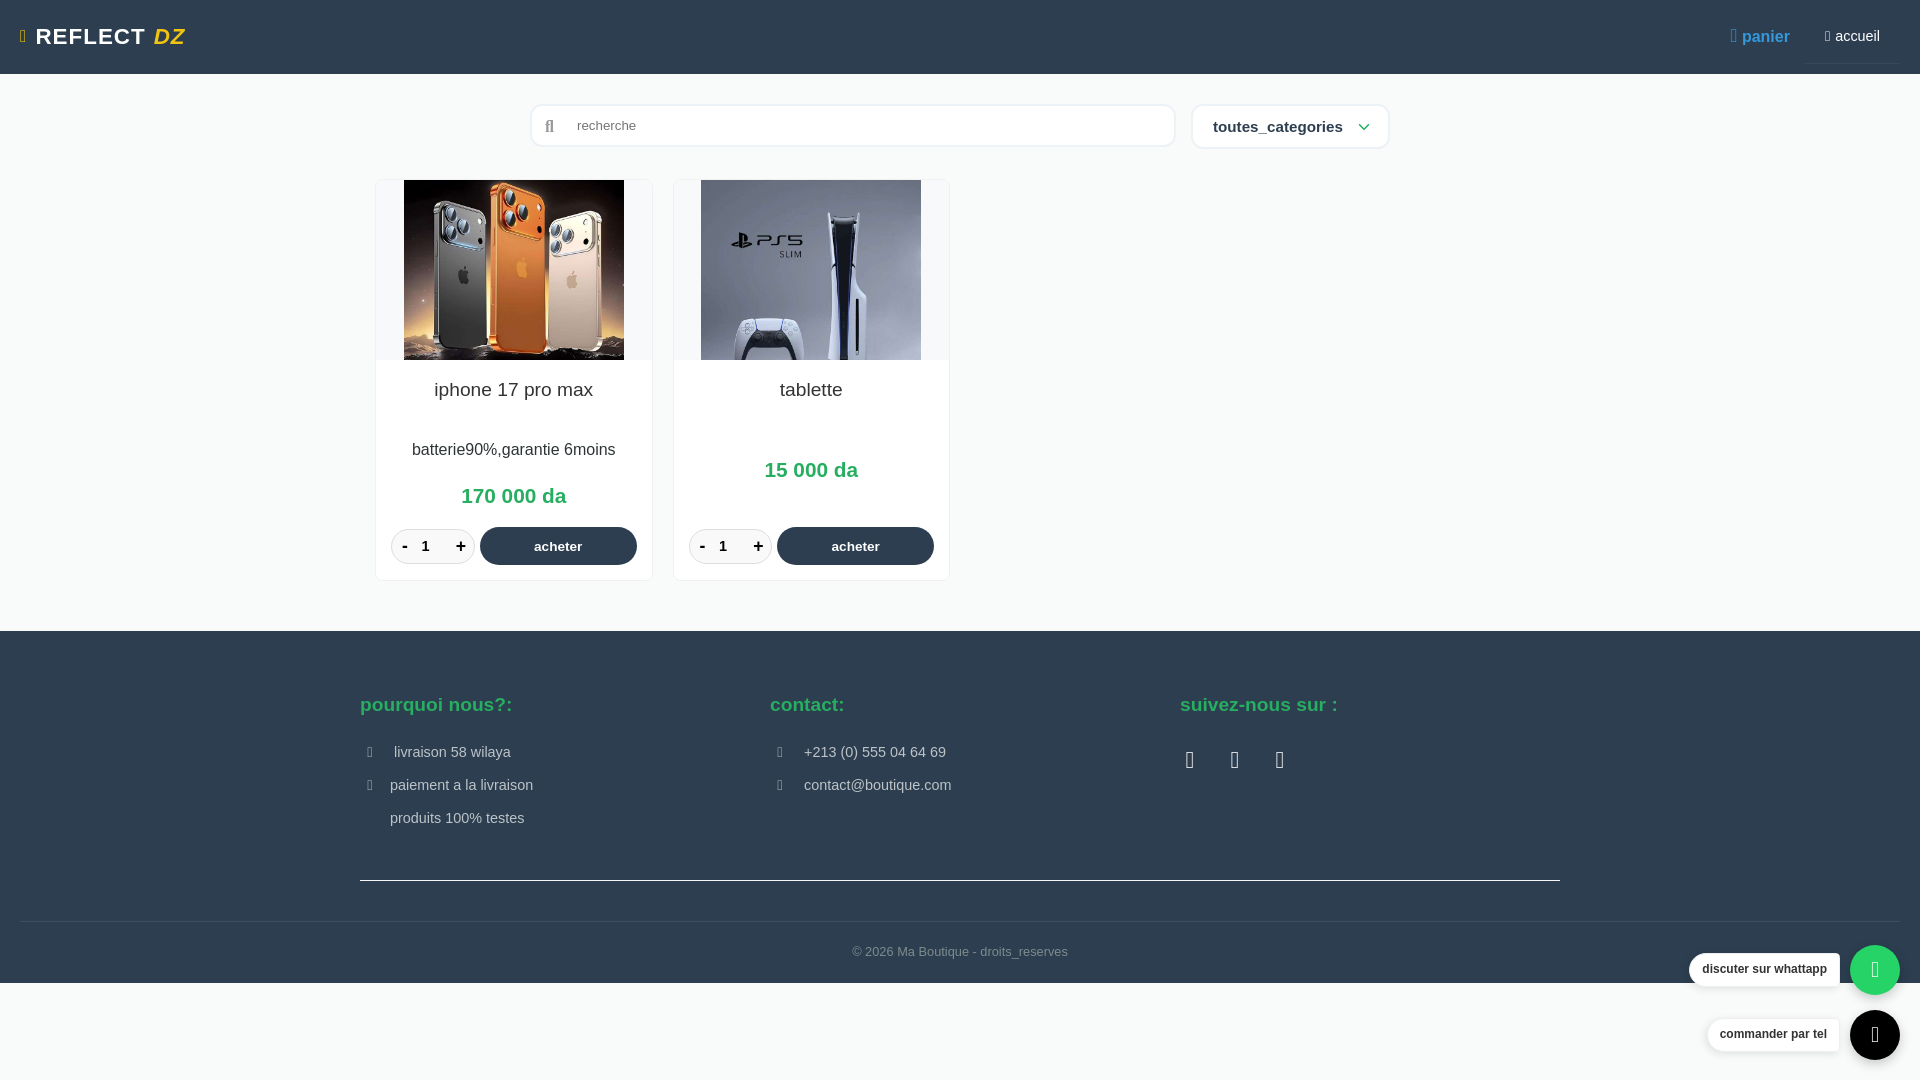Click the dark phone order floating button

(1875, 1035)
